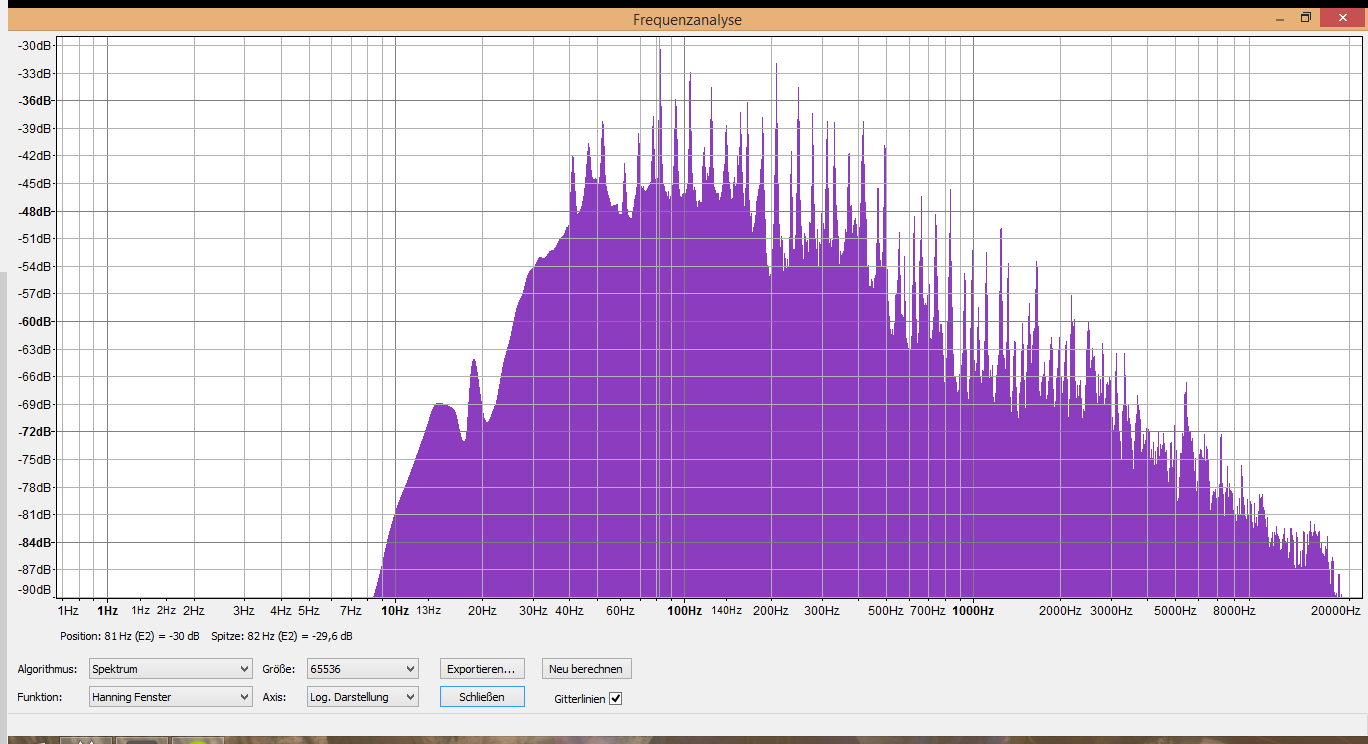This screenshot has height=744, width=1368.
Task: Click the -30dB axis label
Action: (x=35, y=46)
